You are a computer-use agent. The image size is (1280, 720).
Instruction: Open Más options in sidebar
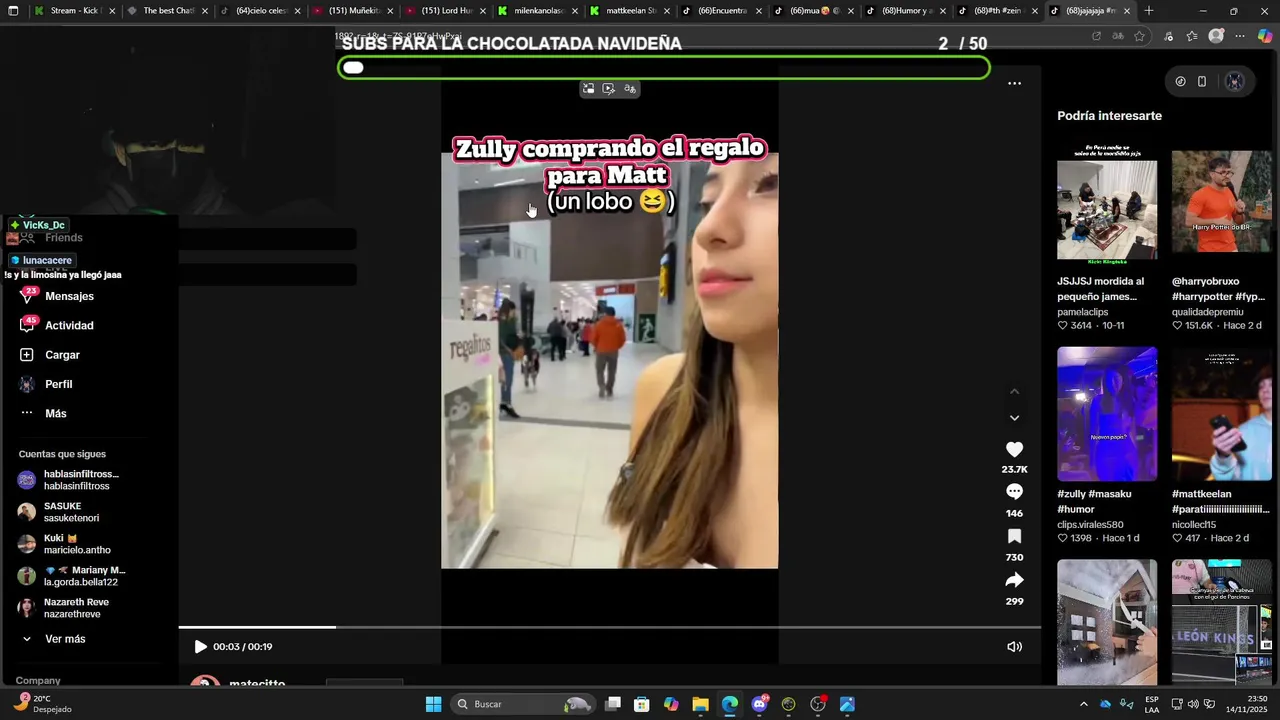(43, 413)
